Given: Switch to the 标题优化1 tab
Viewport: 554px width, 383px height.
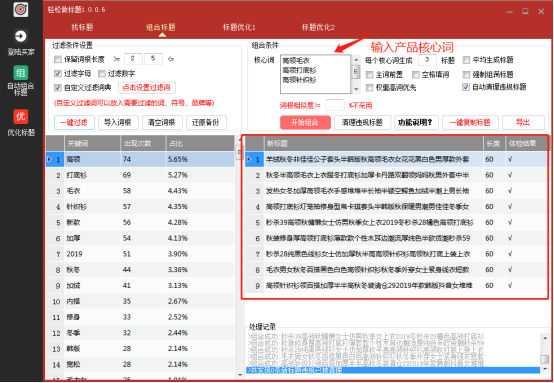Looking at the screenshot, I should click(239, 27).
